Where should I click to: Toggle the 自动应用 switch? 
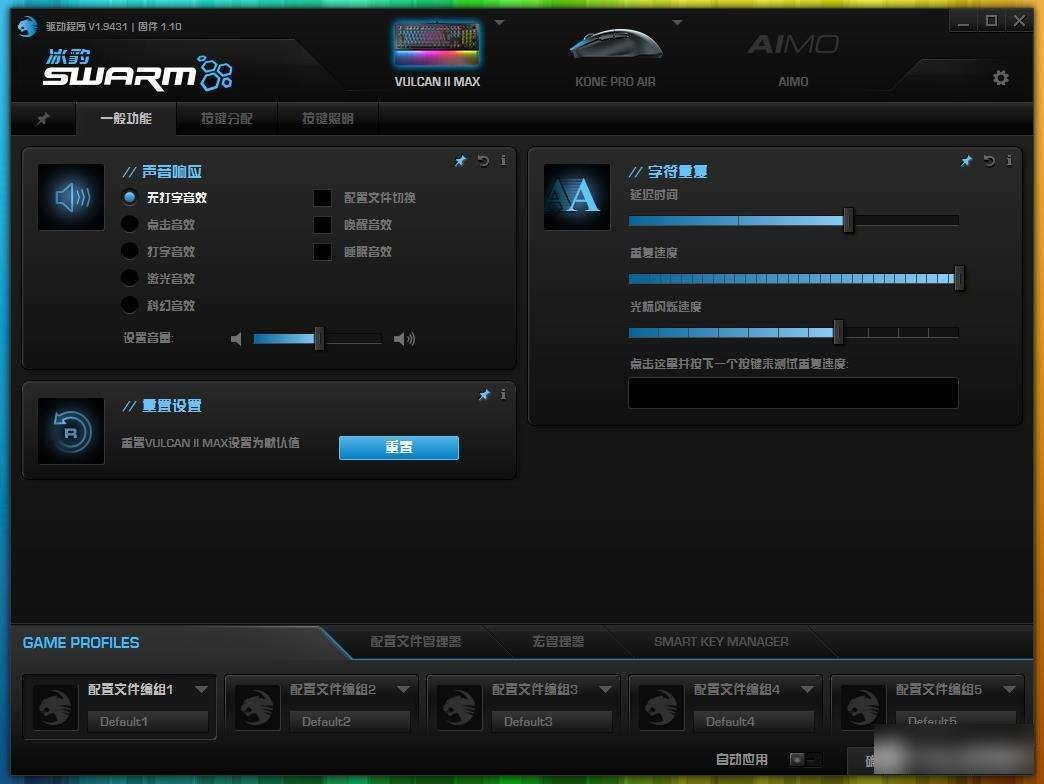pos(804,759)
